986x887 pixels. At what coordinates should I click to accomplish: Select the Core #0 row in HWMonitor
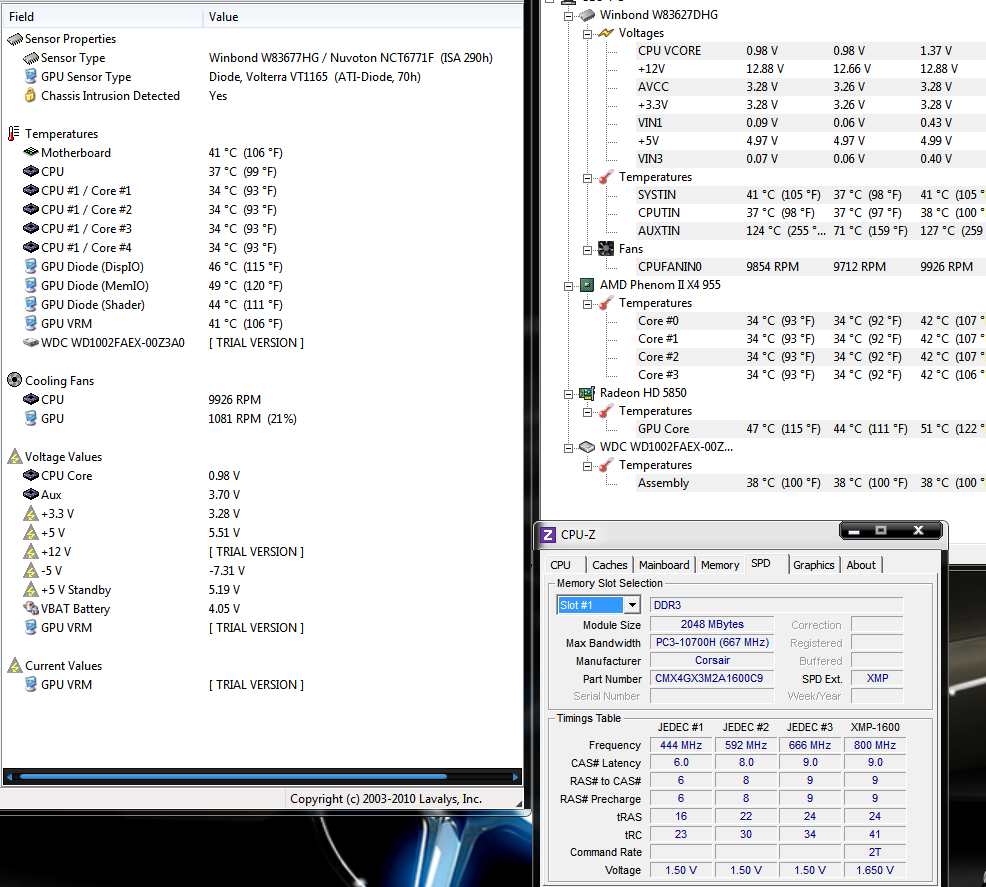810,321
